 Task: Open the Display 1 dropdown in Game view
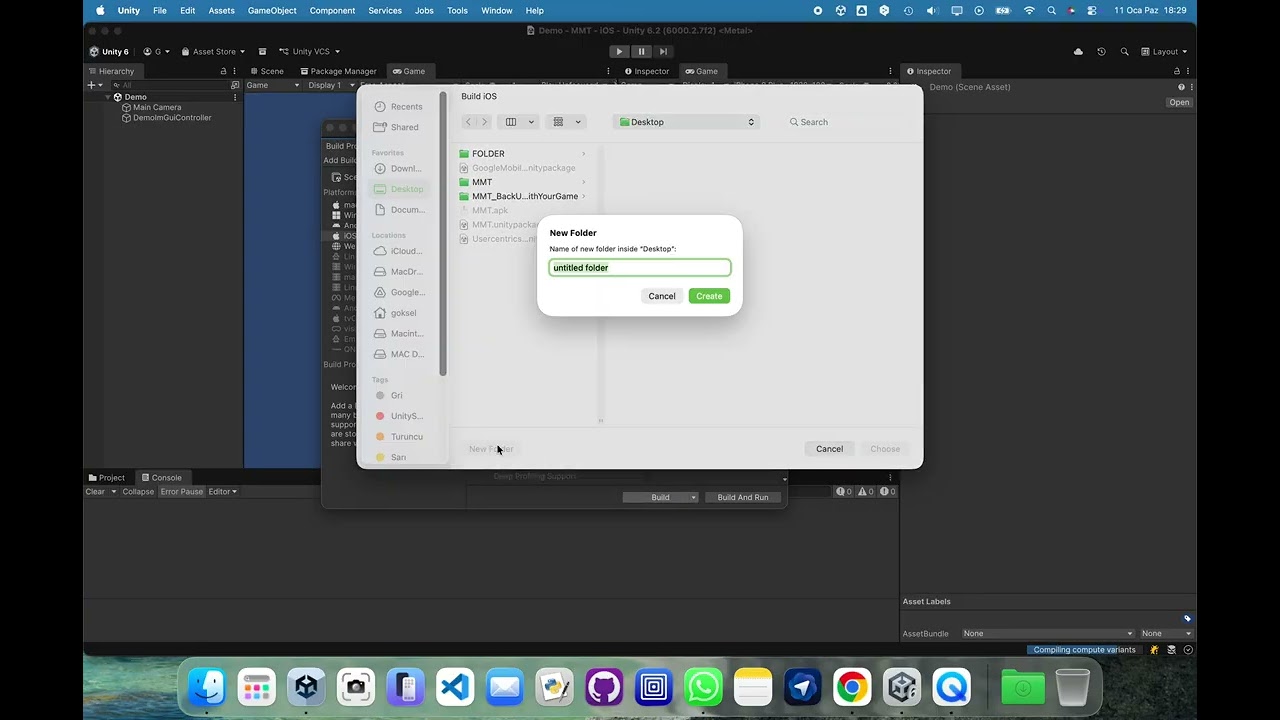click(x=328, y=85)
